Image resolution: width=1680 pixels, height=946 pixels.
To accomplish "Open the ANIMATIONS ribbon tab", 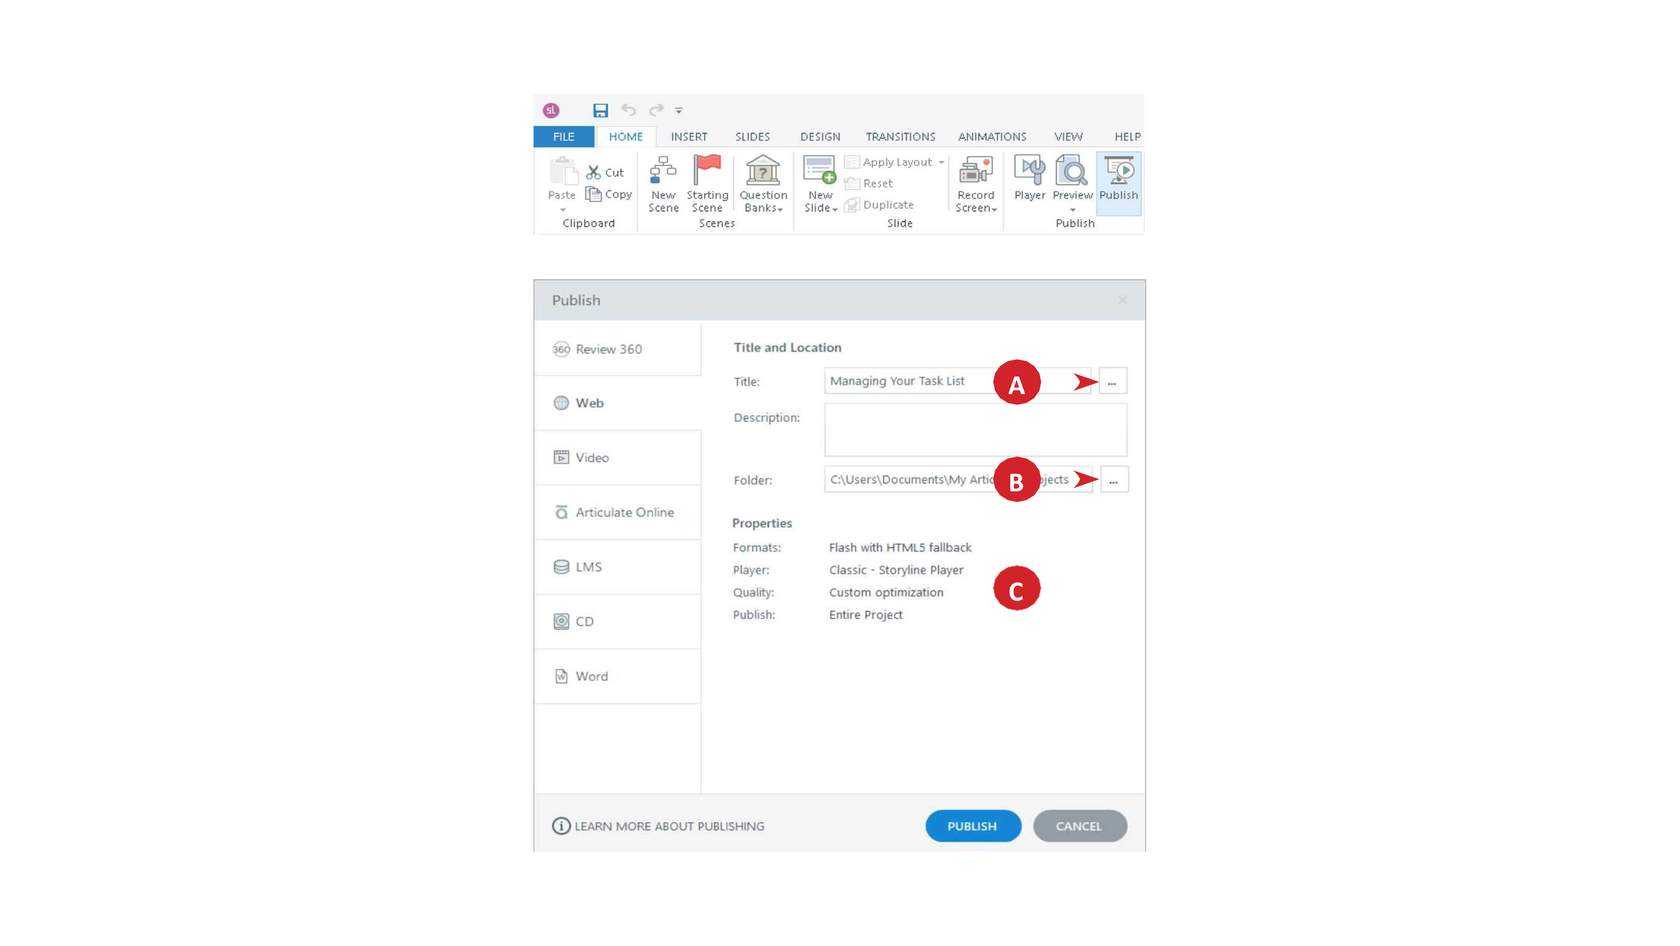I will click(992, 137).
